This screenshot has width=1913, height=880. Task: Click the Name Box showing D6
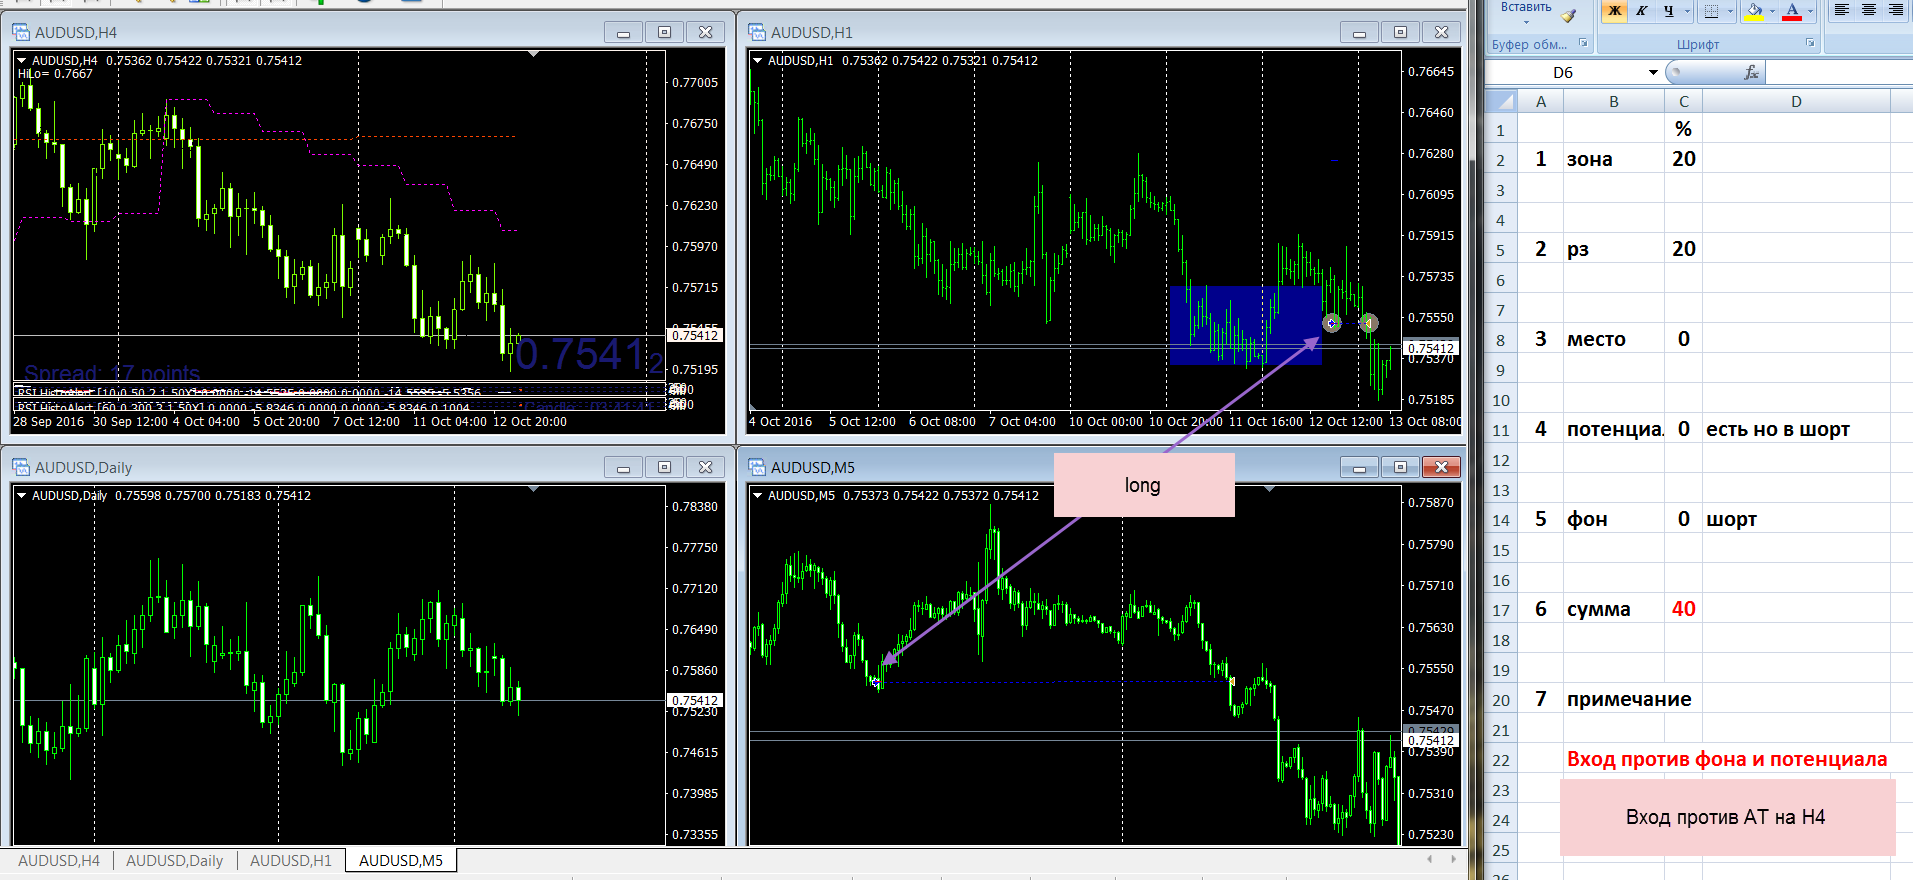(x=1565, y=72)
